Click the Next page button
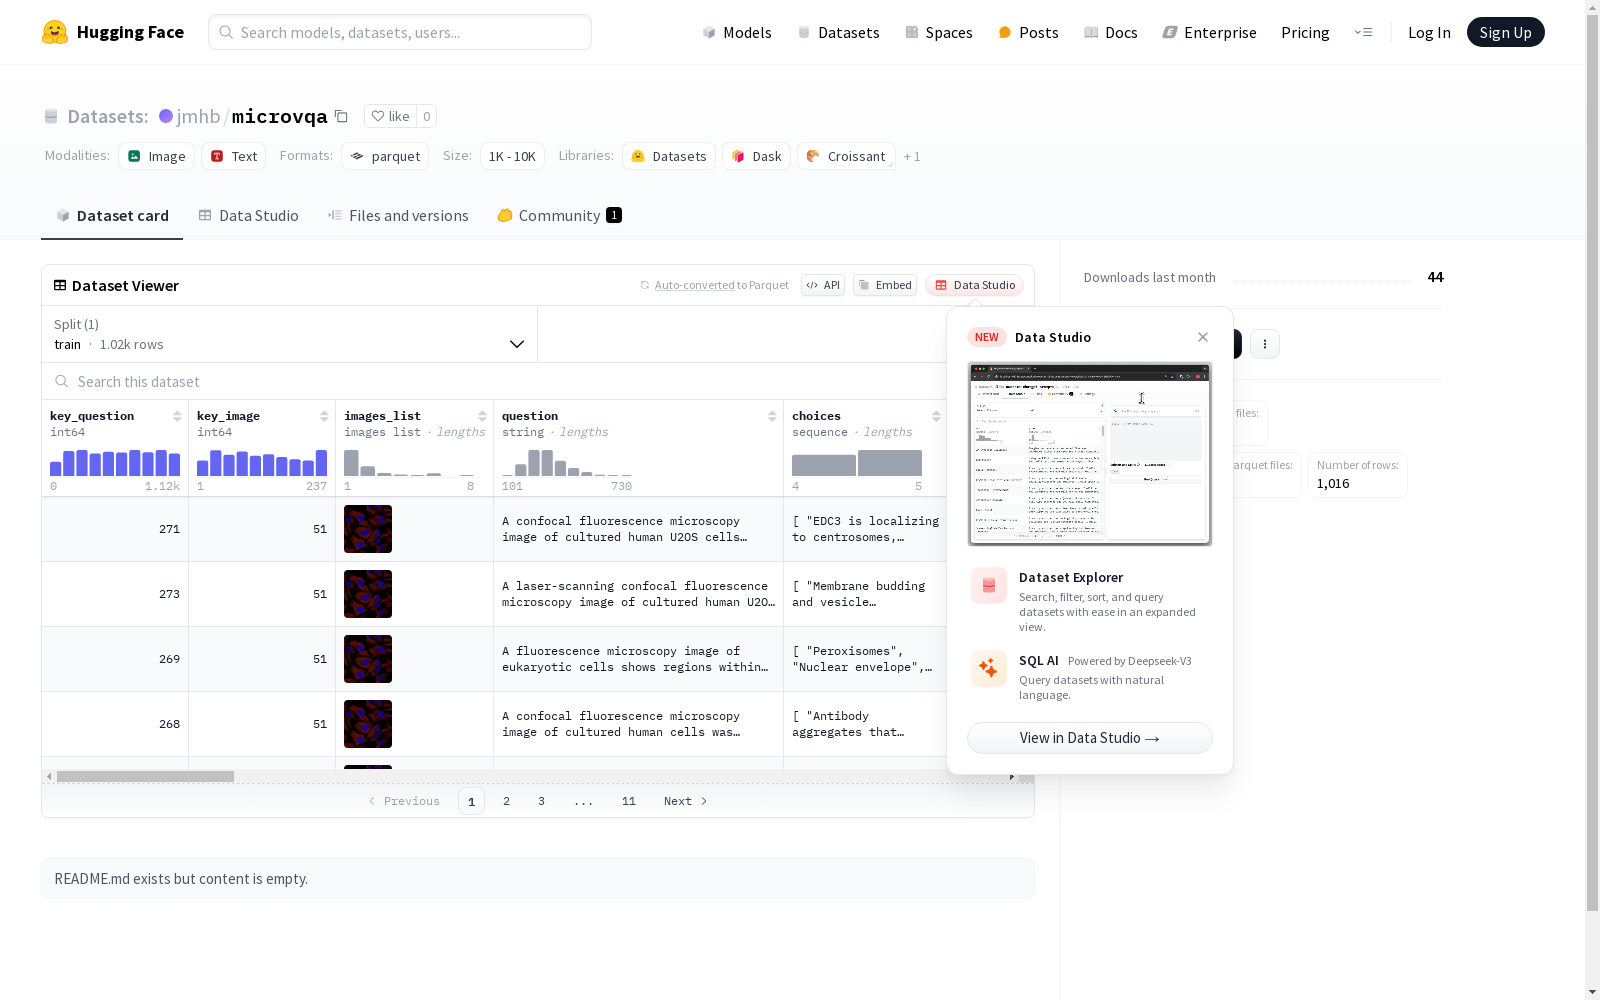1600x1000 pixels. pos(686,801)
